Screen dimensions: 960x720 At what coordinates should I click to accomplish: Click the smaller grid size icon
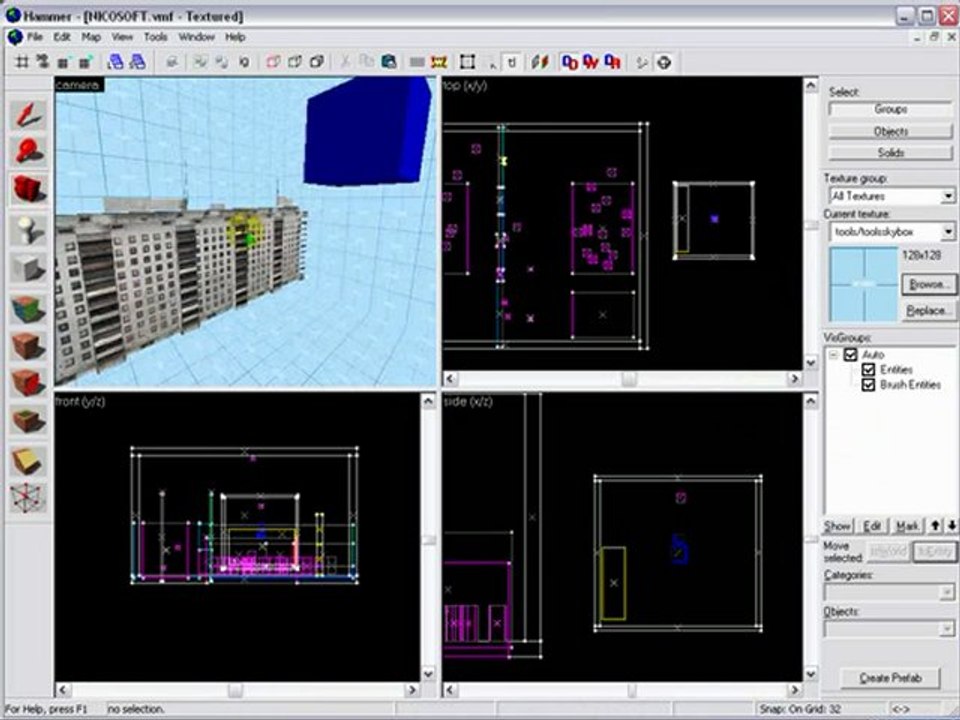pos(63,62)
